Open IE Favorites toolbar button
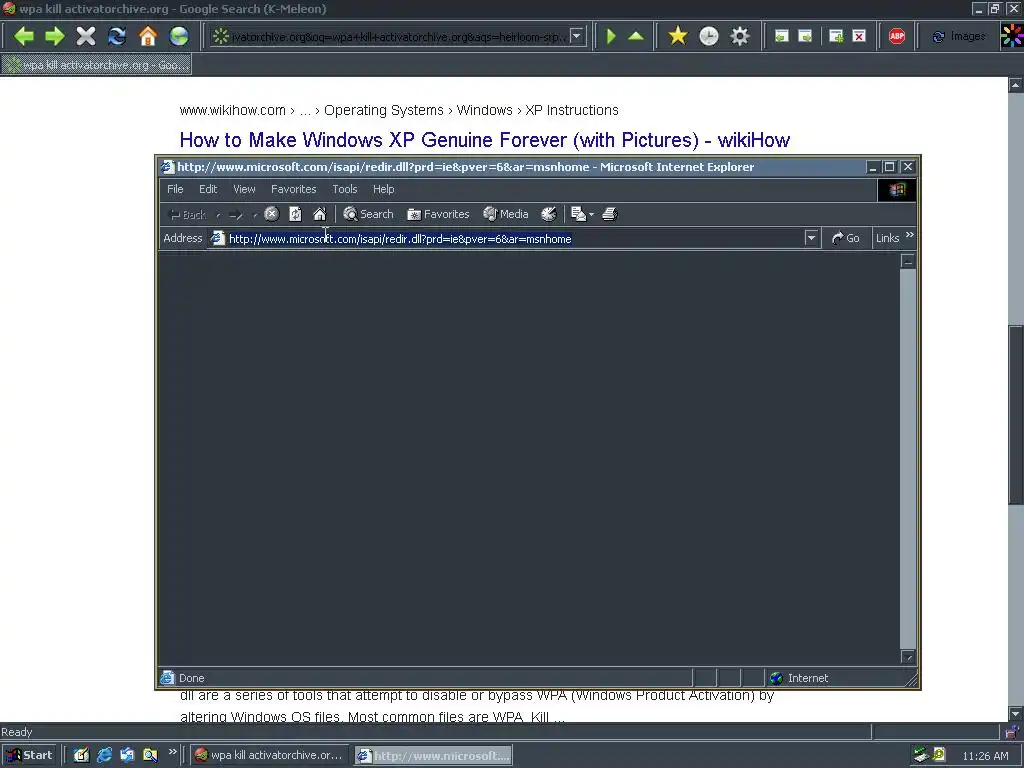Image resolution: width=1024 pixels, height=768 pixels. (438, 214)
